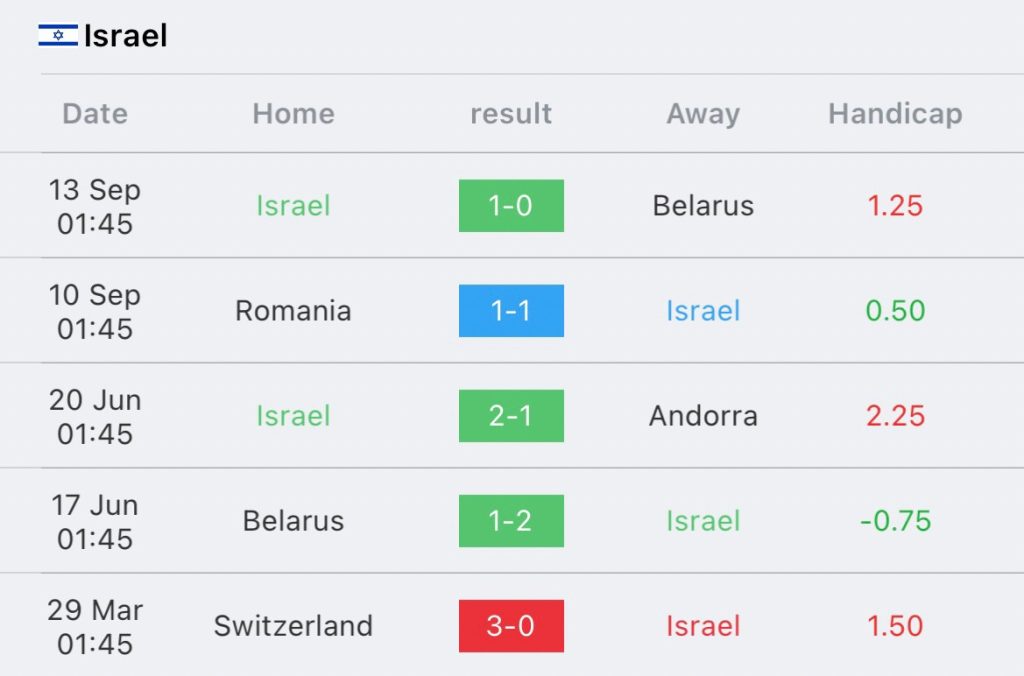Open the Romania team link
Viewport: 1024px width, 676px height.
coord(293,311)
